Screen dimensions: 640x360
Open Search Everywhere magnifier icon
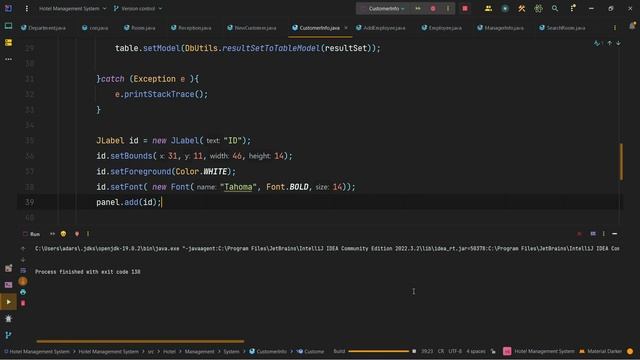point(555,8)
